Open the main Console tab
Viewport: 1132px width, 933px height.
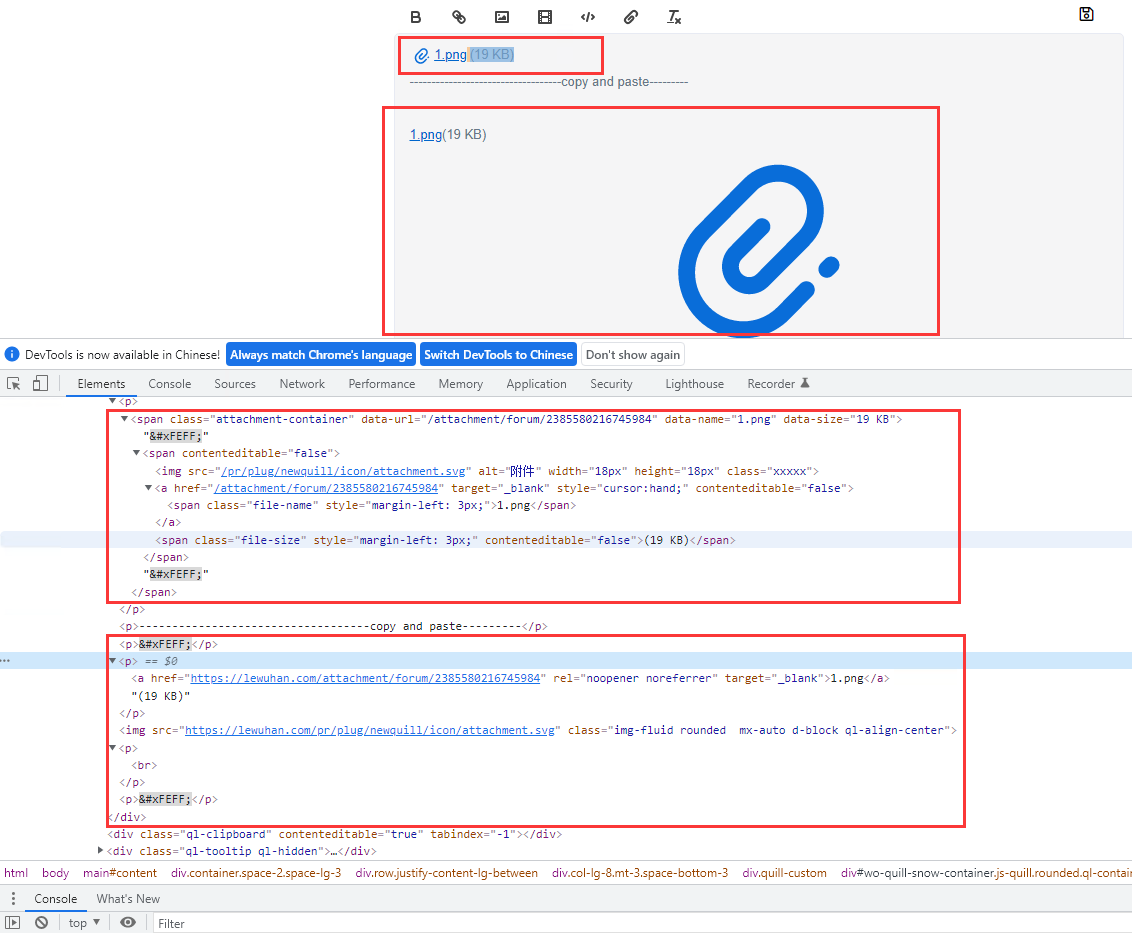(170, 384)
